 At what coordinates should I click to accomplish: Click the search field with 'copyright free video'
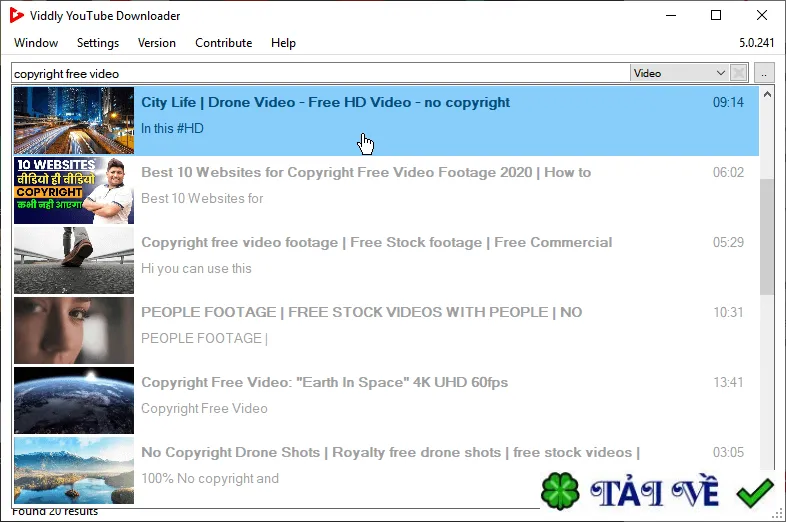tap(320, 74)
